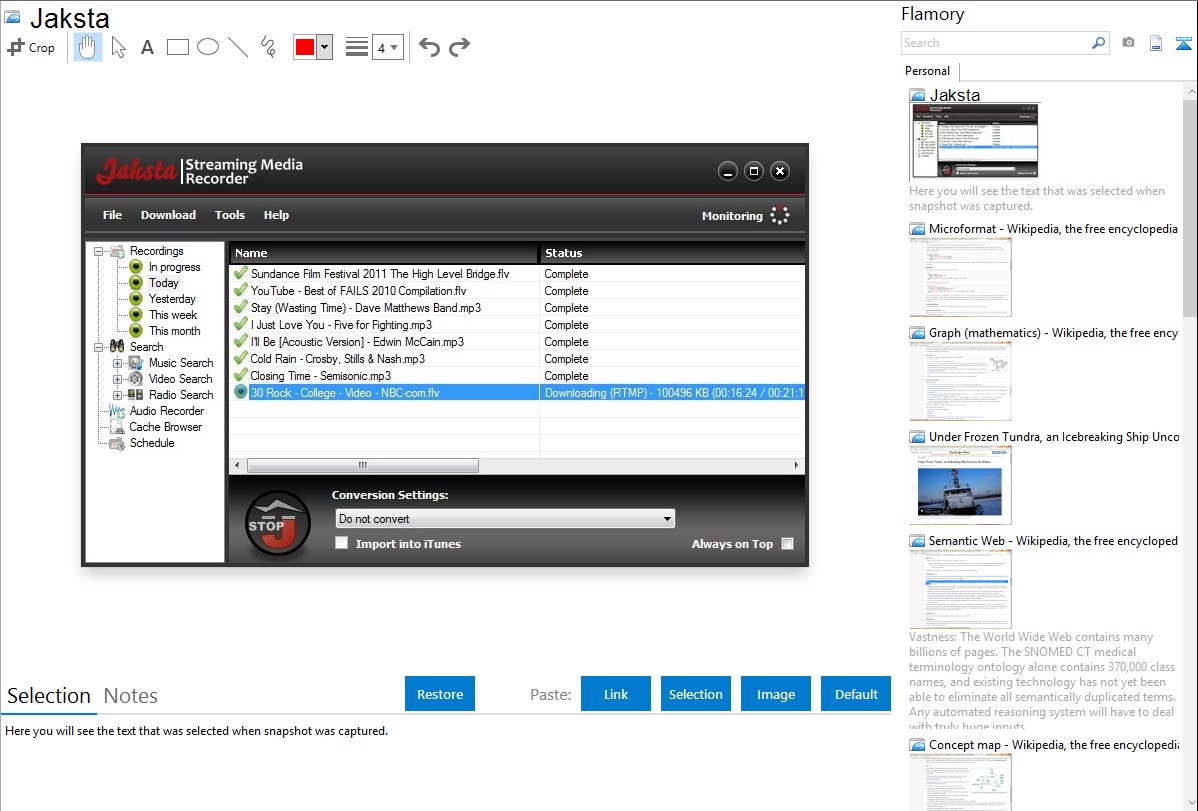Click in the Flamory search field

click(996, 43)
